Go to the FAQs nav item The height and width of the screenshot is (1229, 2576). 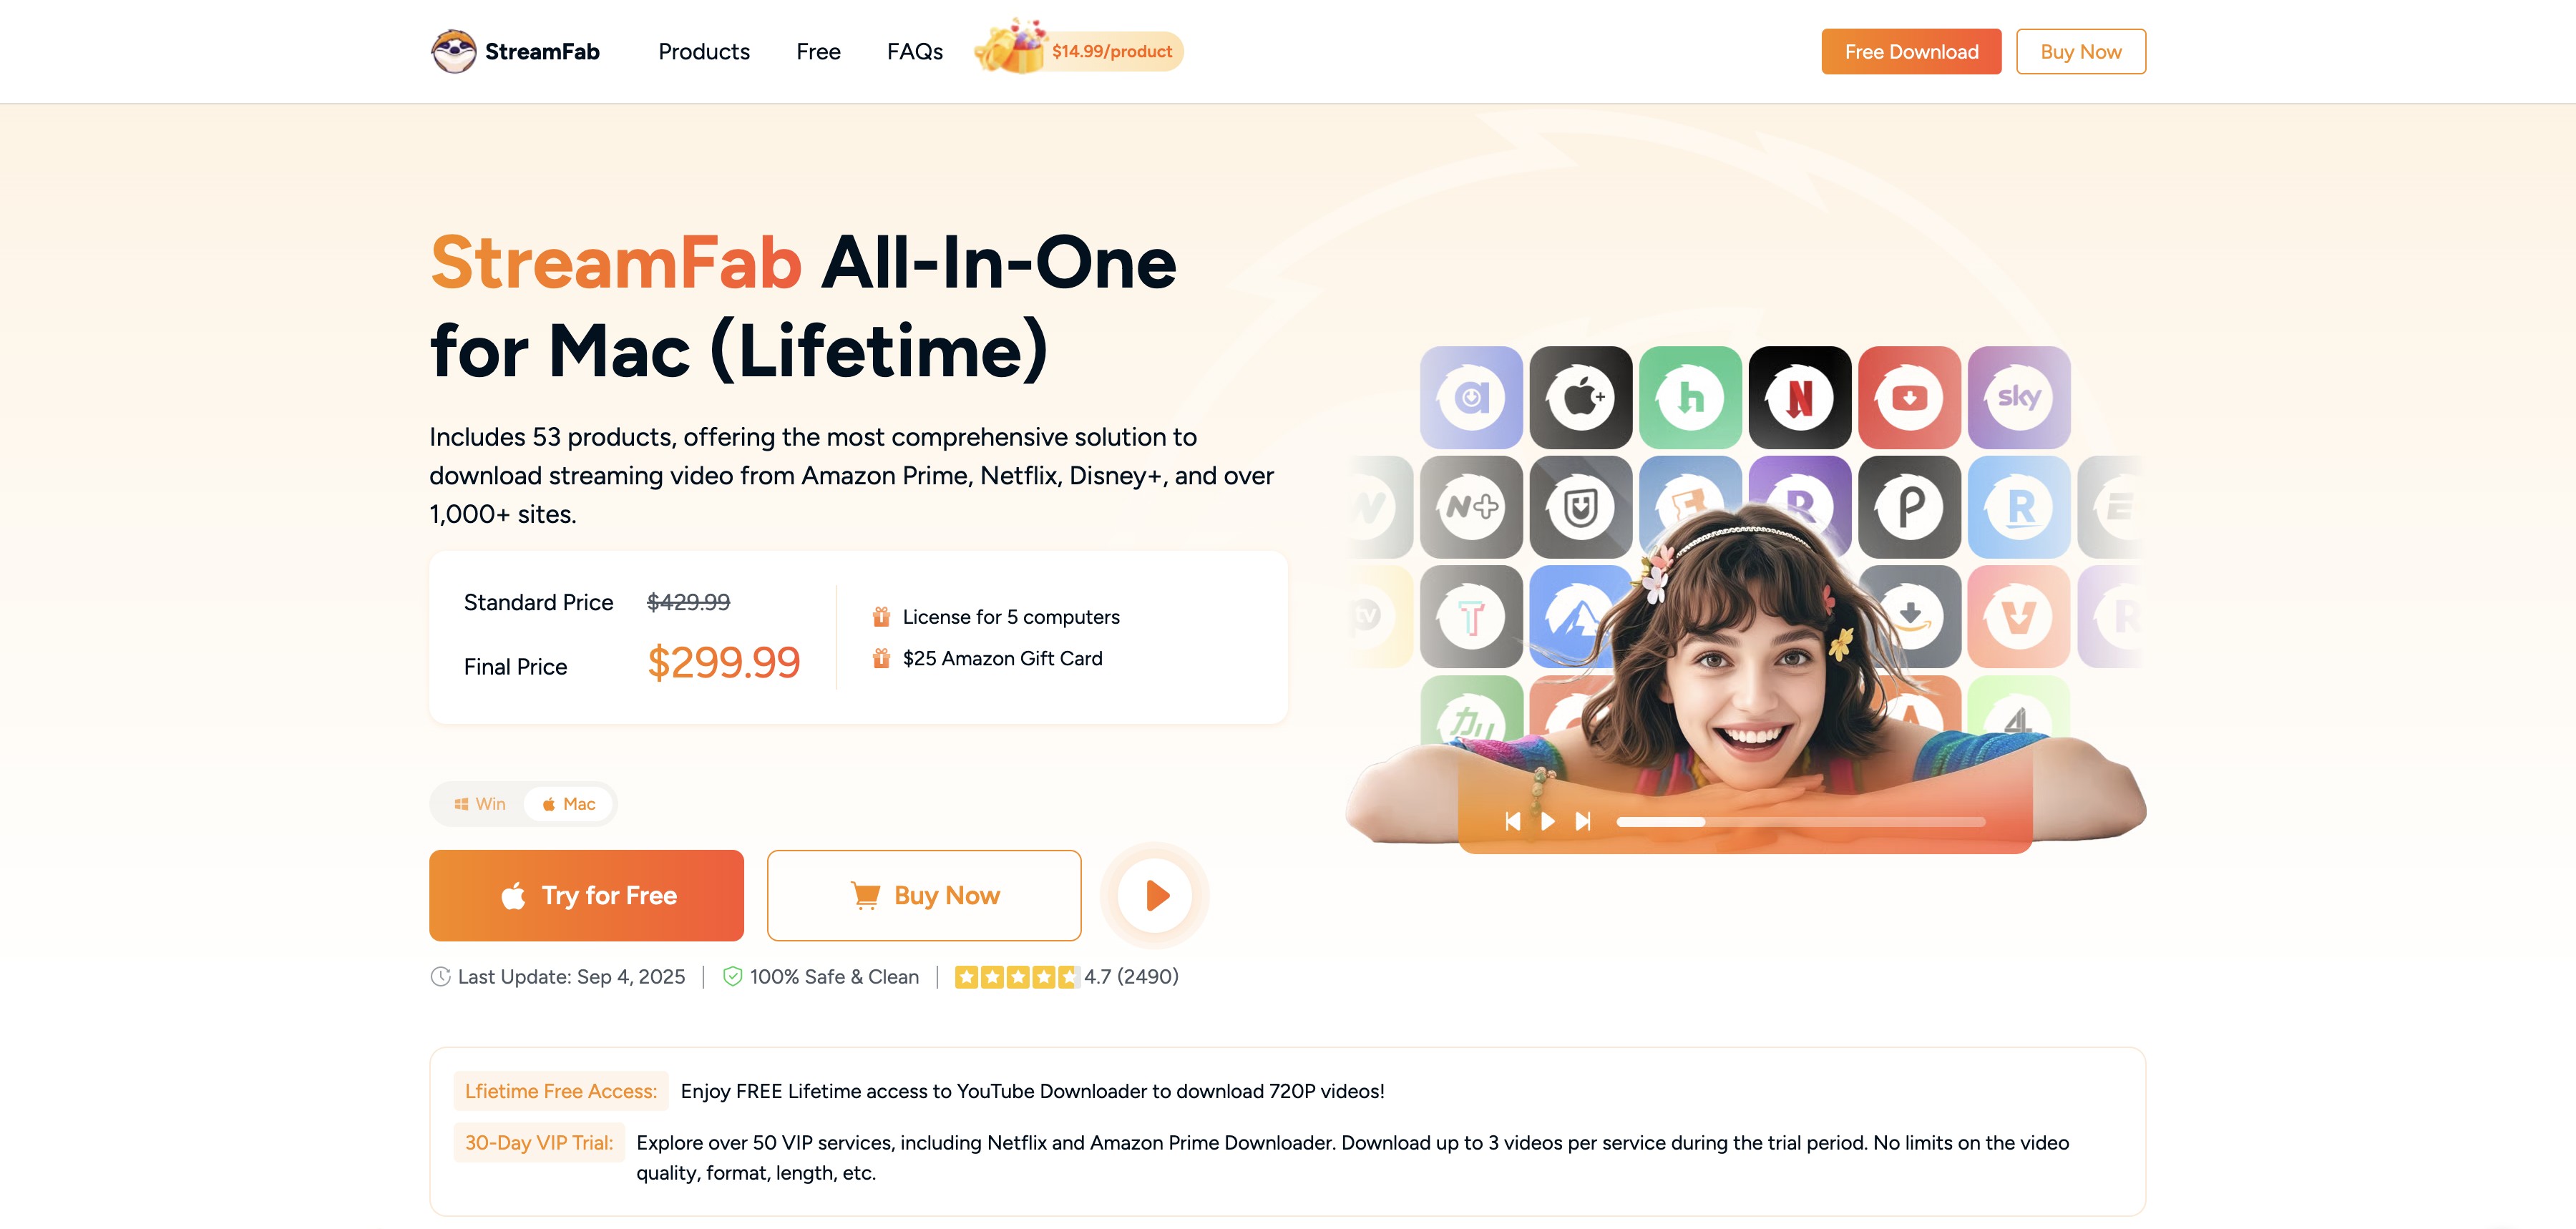coord(914,51)
